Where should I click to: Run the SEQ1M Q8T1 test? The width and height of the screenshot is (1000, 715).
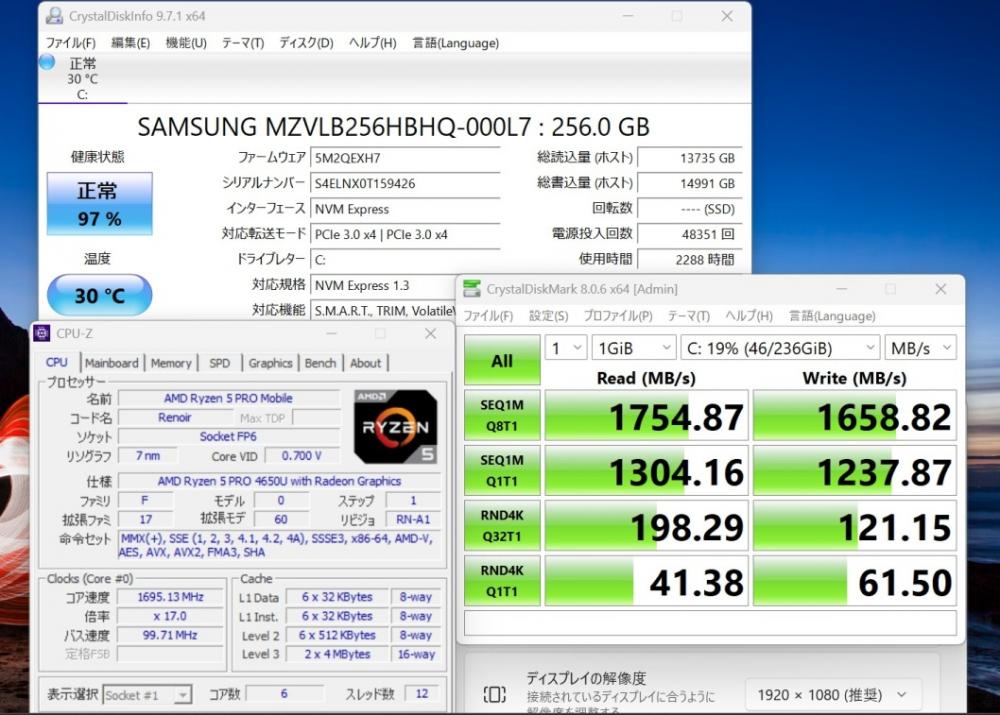[x=502, y=415]
